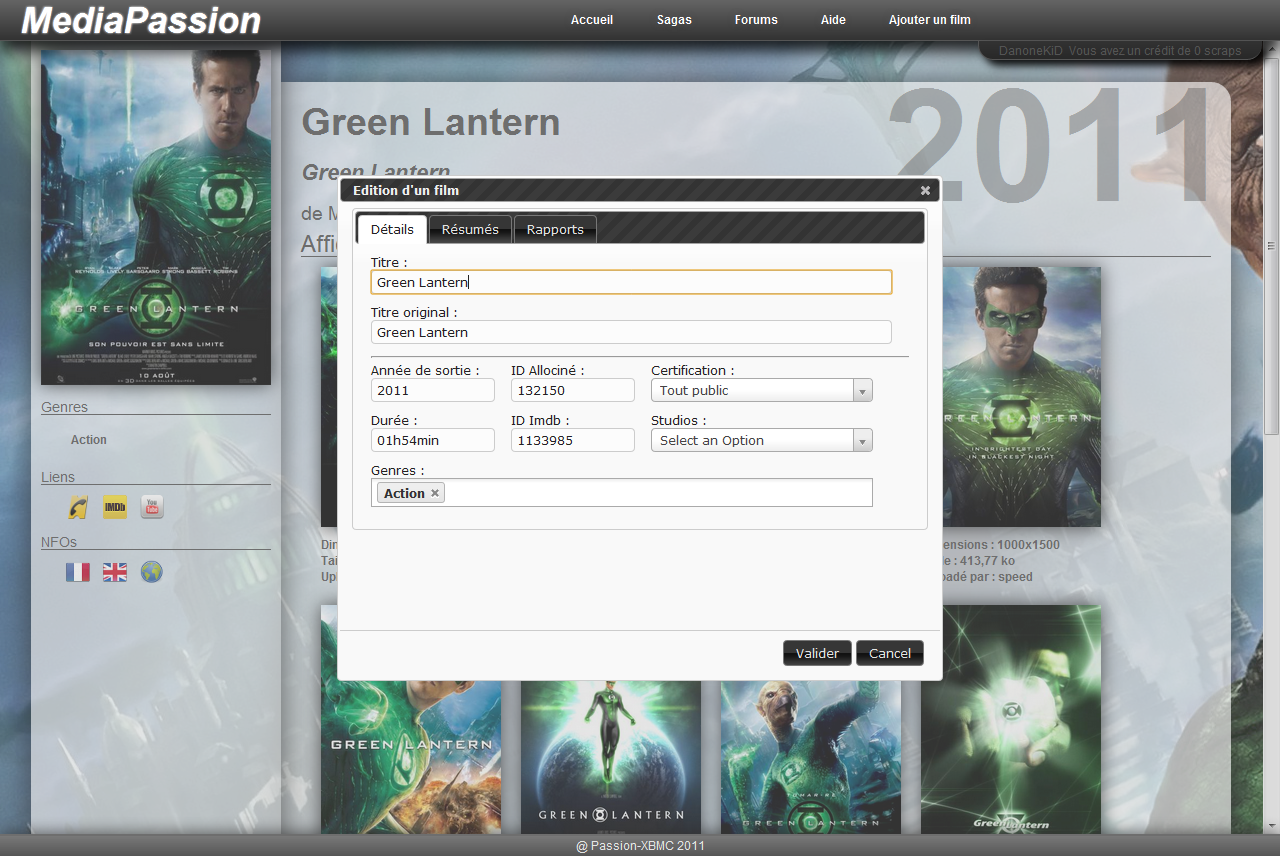
Task: Open the Allociné link icon
Action: (78, 507)
